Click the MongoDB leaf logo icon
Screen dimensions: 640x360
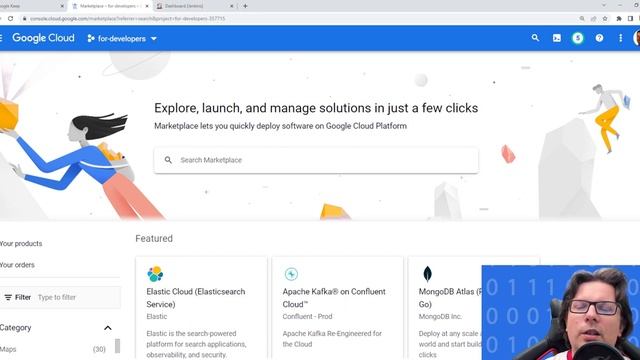(x=427, y=274)
